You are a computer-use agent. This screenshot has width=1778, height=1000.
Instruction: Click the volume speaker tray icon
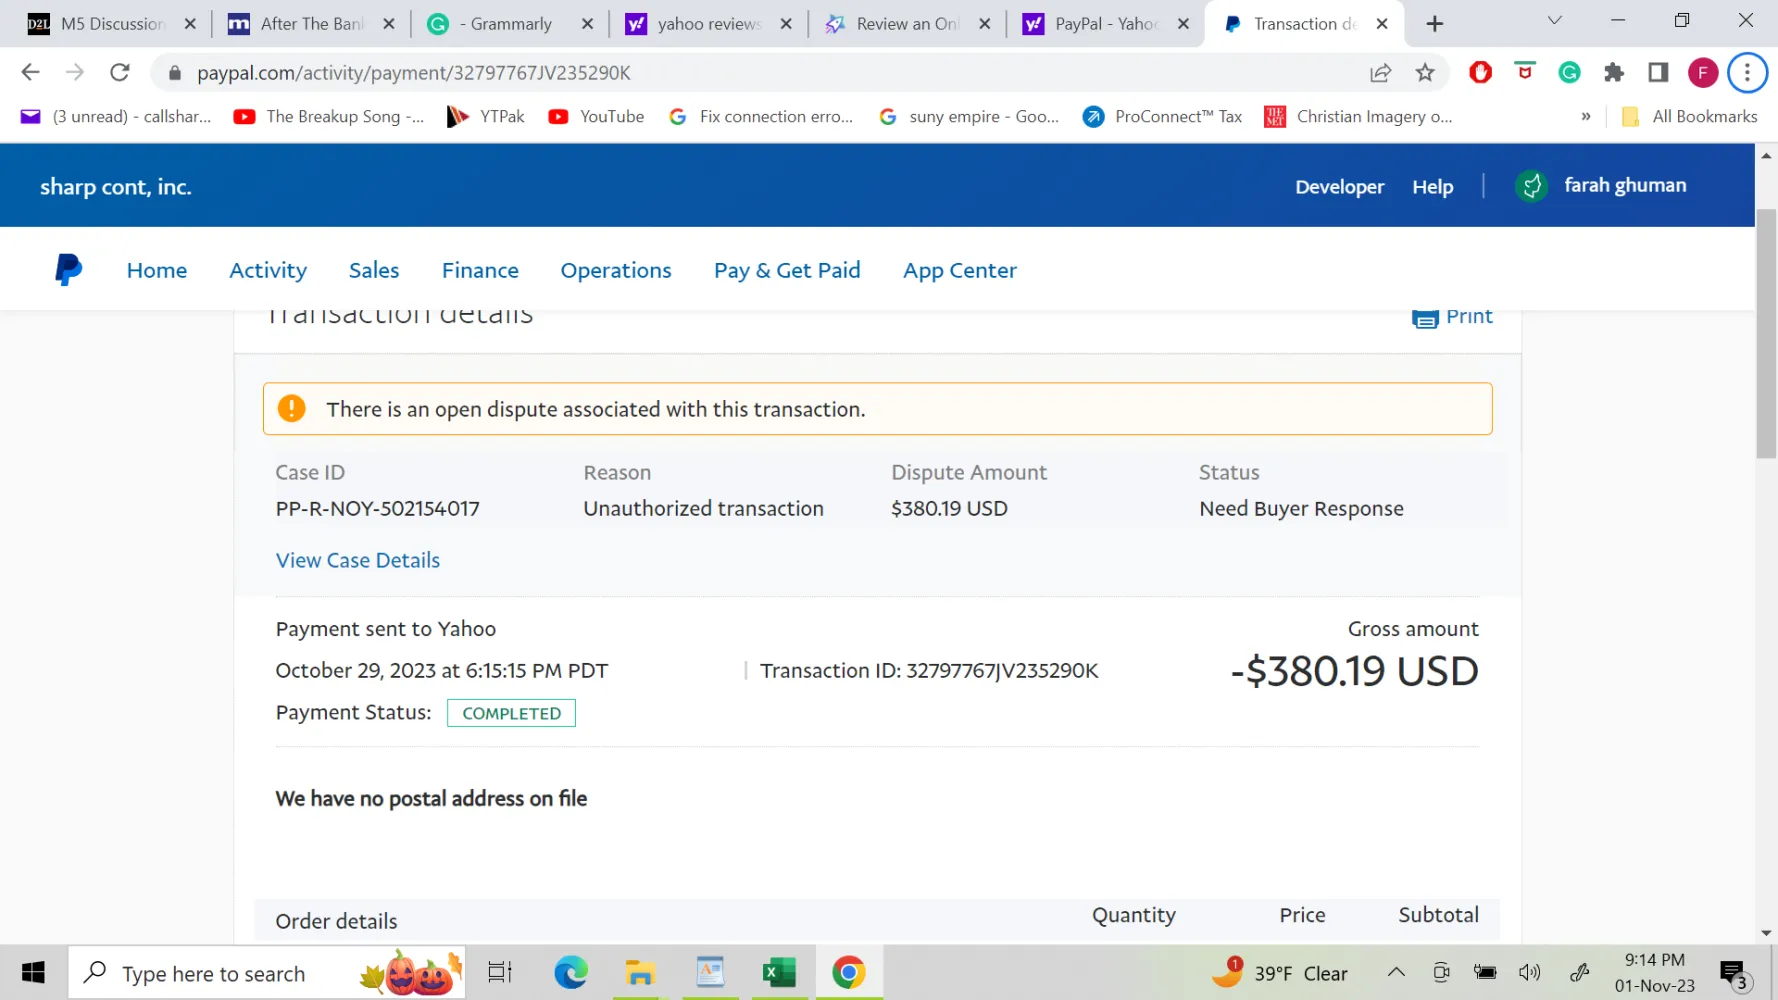click(x=1529, y=973)
